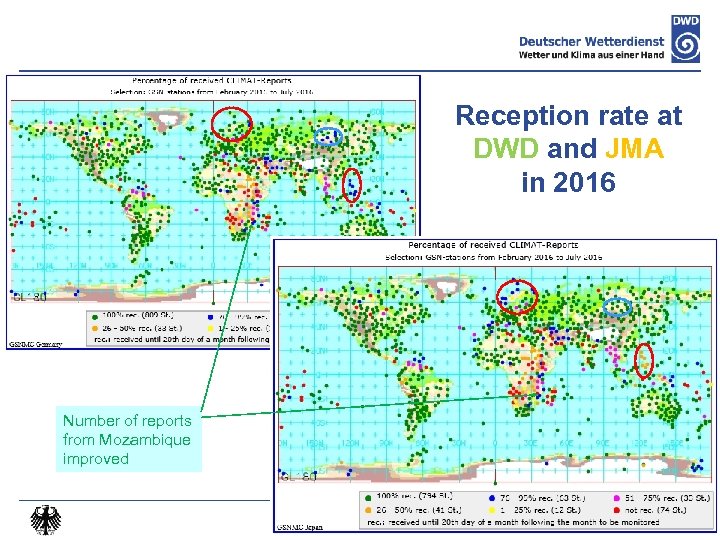This screenshot has width=720, height=540.
Task: Click Japan map subtitle 'February 2016 to July 2016'
Action: (550, 257)
